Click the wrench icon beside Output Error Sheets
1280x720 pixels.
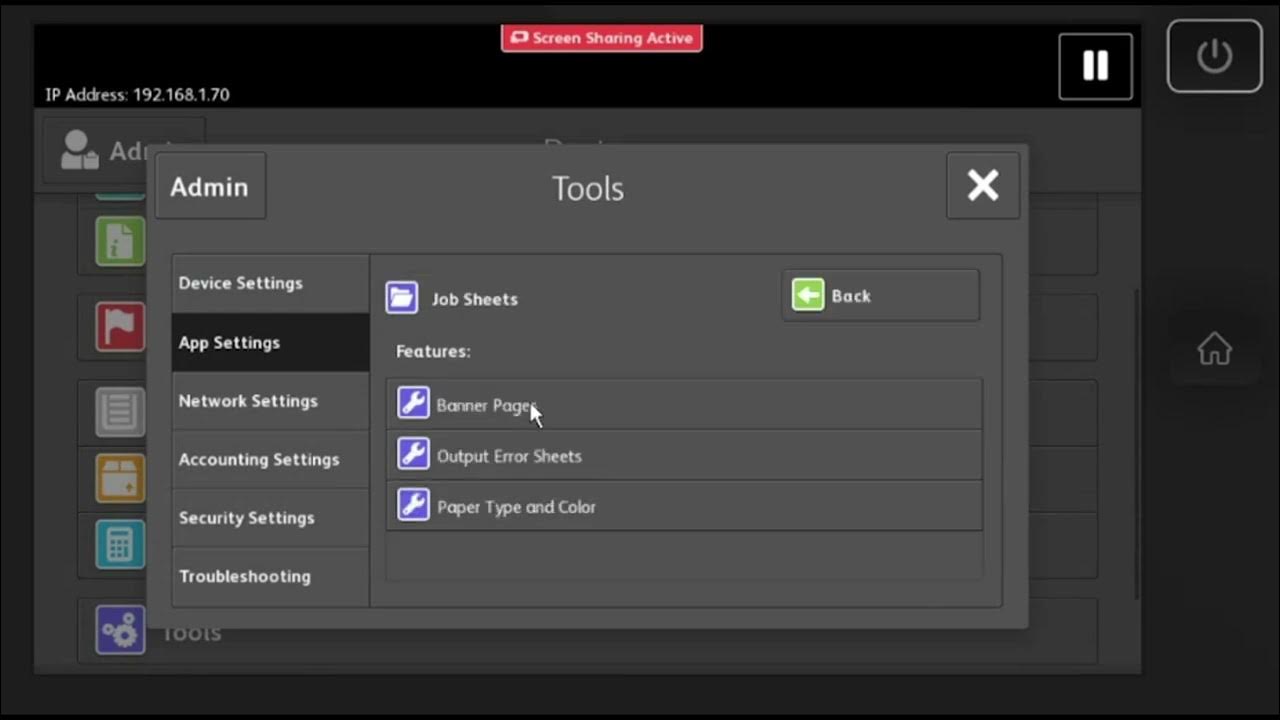pyautogui.click(x=413, y=454)
